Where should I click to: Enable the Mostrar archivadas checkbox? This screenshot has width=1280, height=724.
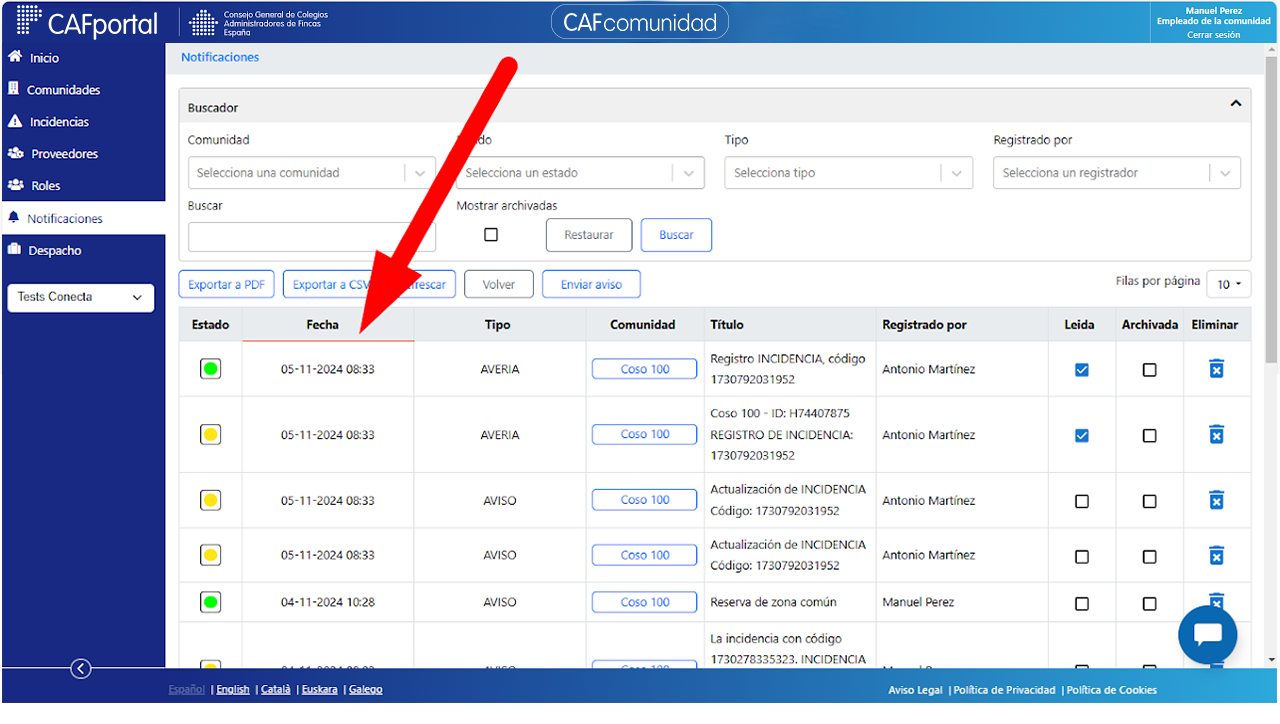(x=491, y=235)
